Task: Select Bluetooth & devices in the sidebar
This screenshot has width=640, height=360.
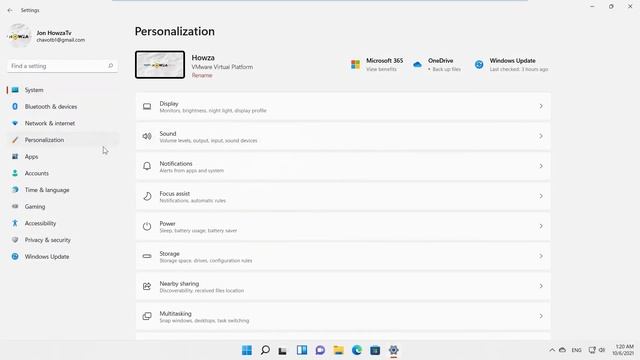Action: (63, 107)
